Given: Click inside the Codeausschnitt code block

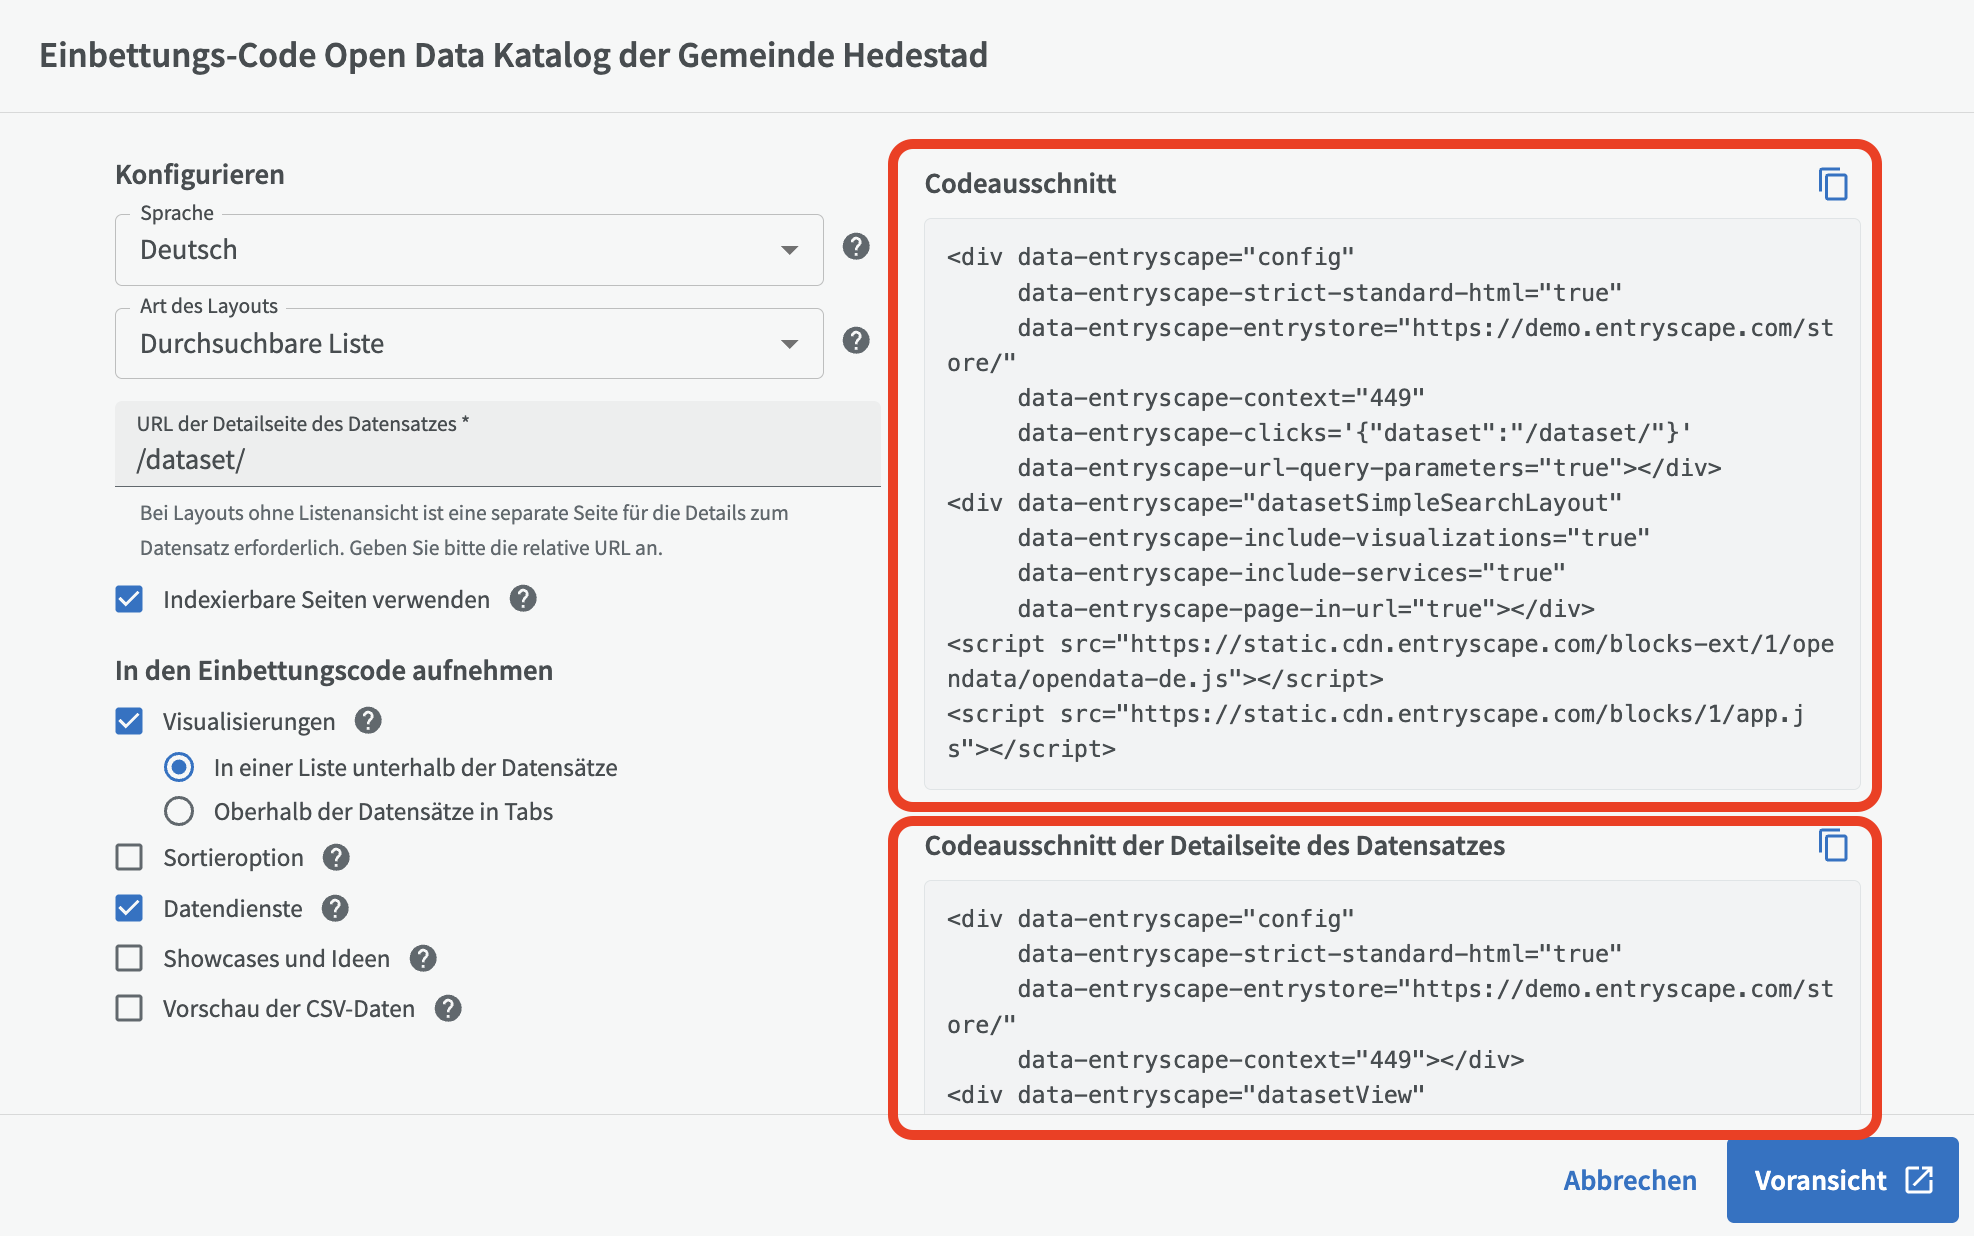Looking at the screenshot, I should coord(1392,503).
